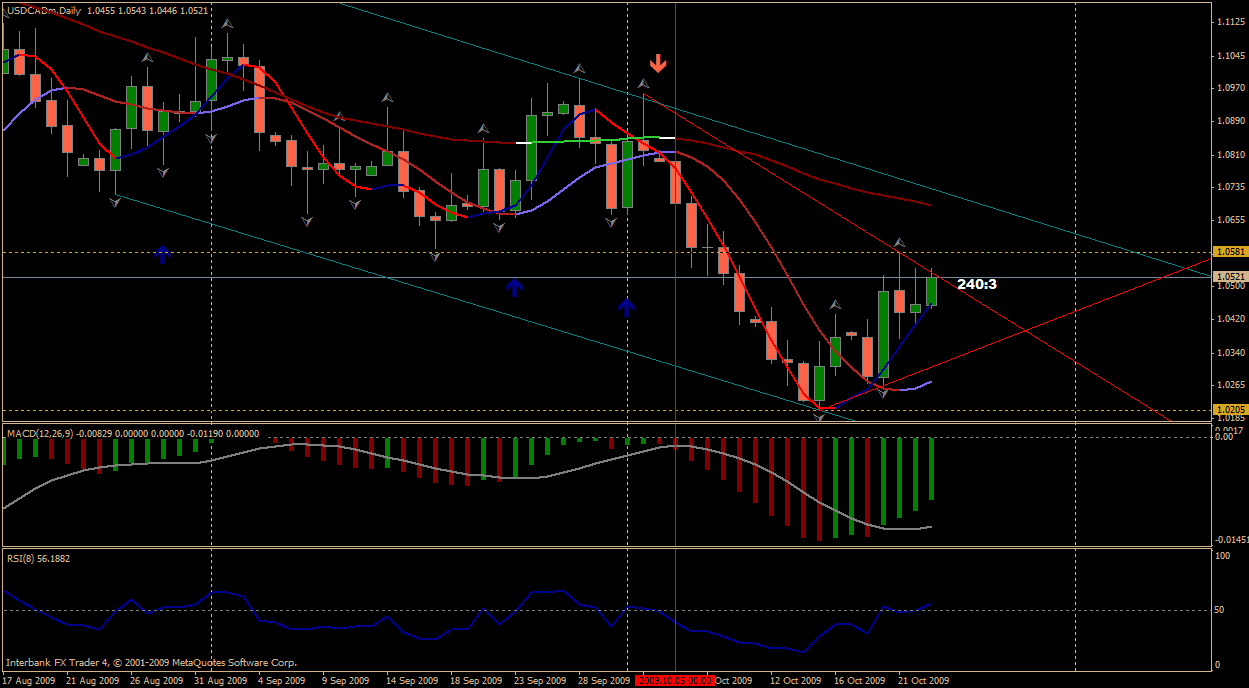This screenshot has width=1249, height=688.
Task: Click the 1.0205 price level tag
Action: (x=1229, y=409)
